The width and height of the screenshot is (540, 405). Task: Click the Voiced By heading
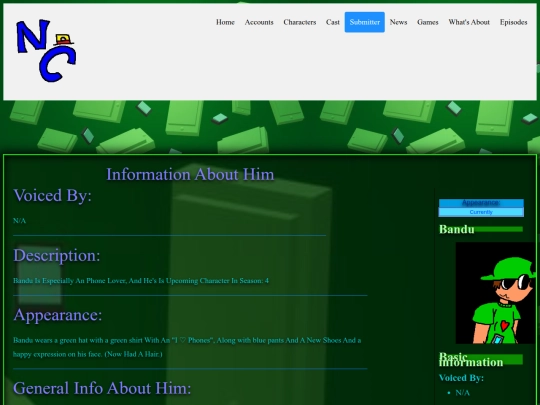52,195
